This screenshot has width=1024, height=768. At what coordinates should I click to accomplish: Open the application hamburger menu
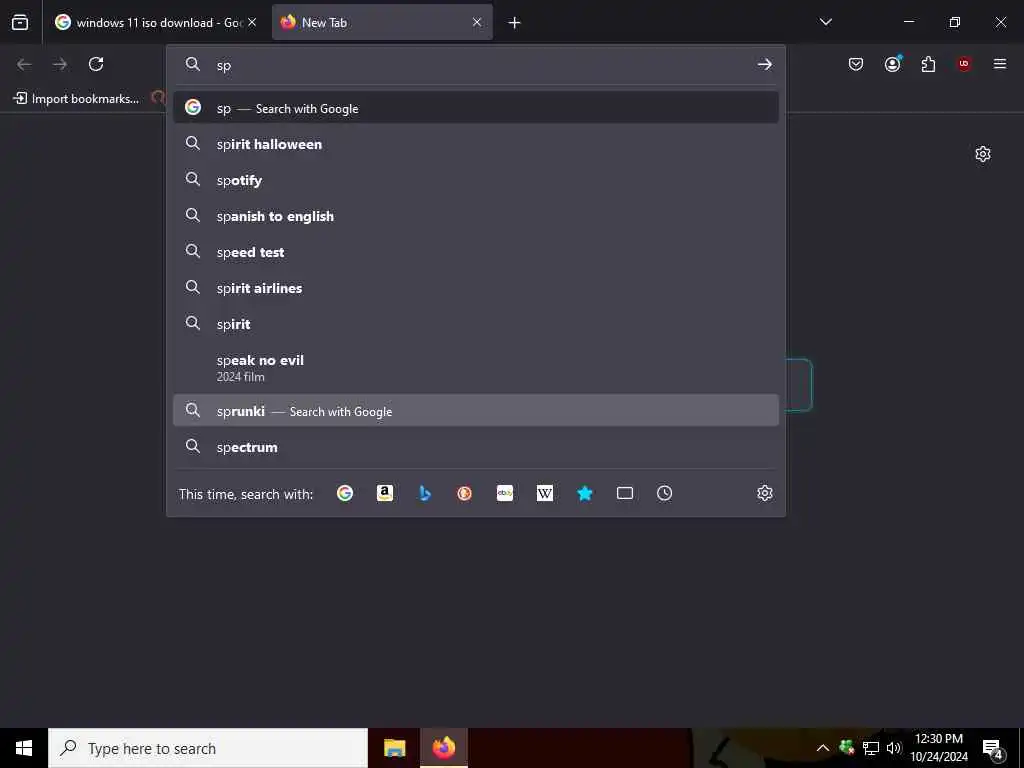tap(1000, 64)
